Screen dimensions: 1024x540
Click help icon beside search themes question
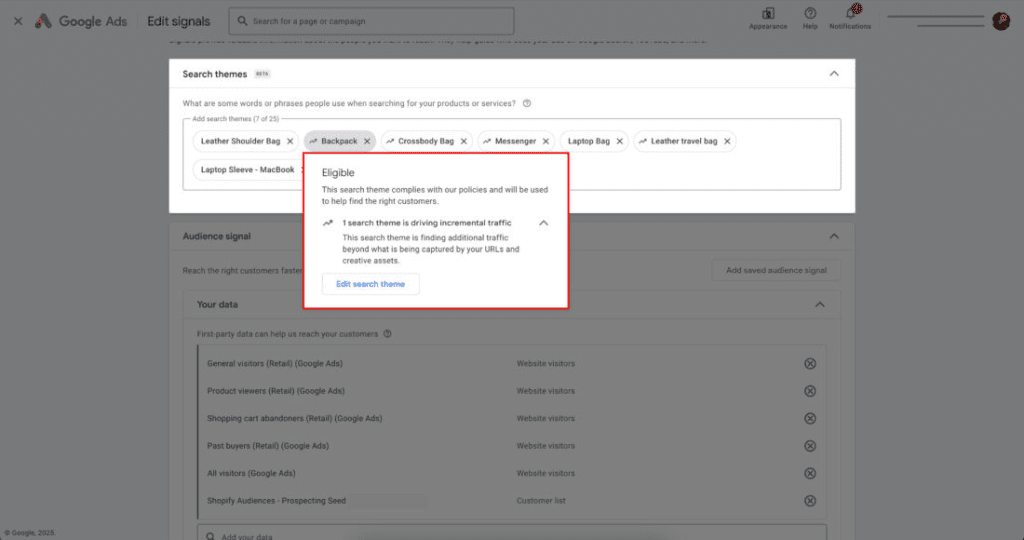pyautogui.click(x=527, y=103)
